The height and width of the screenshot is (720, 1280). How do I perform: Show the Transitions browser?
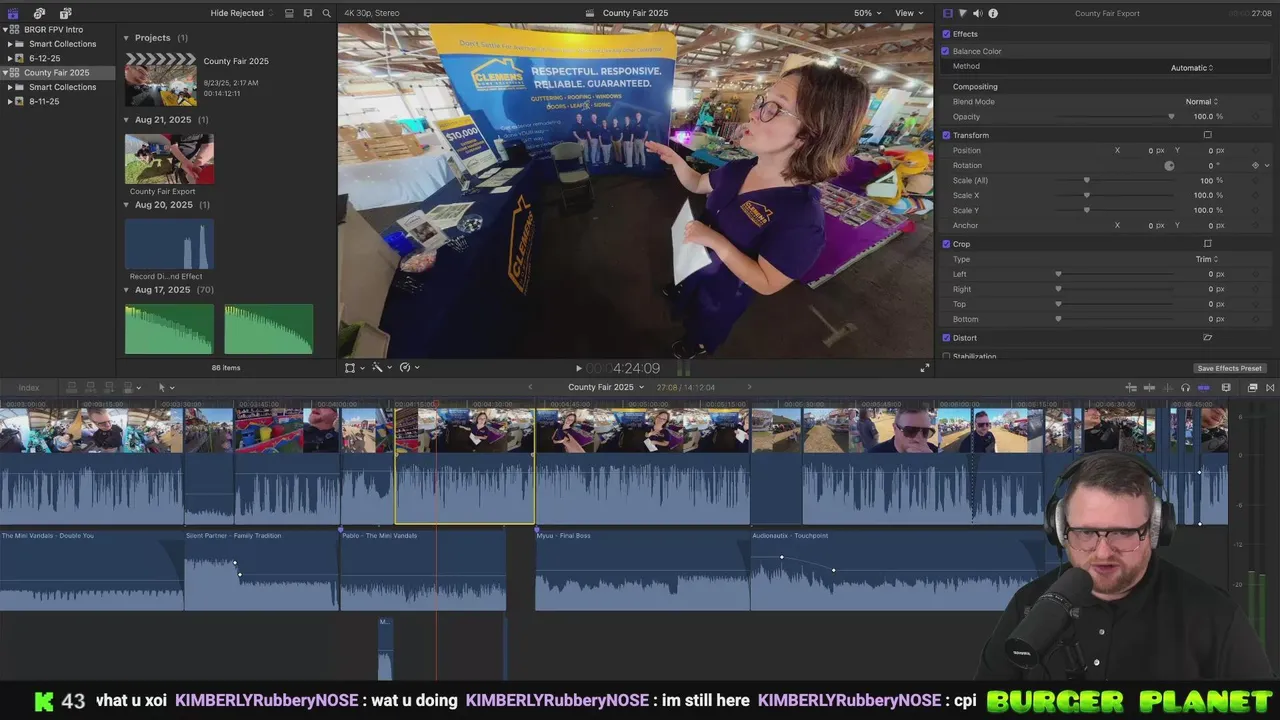pos(1270,387)
